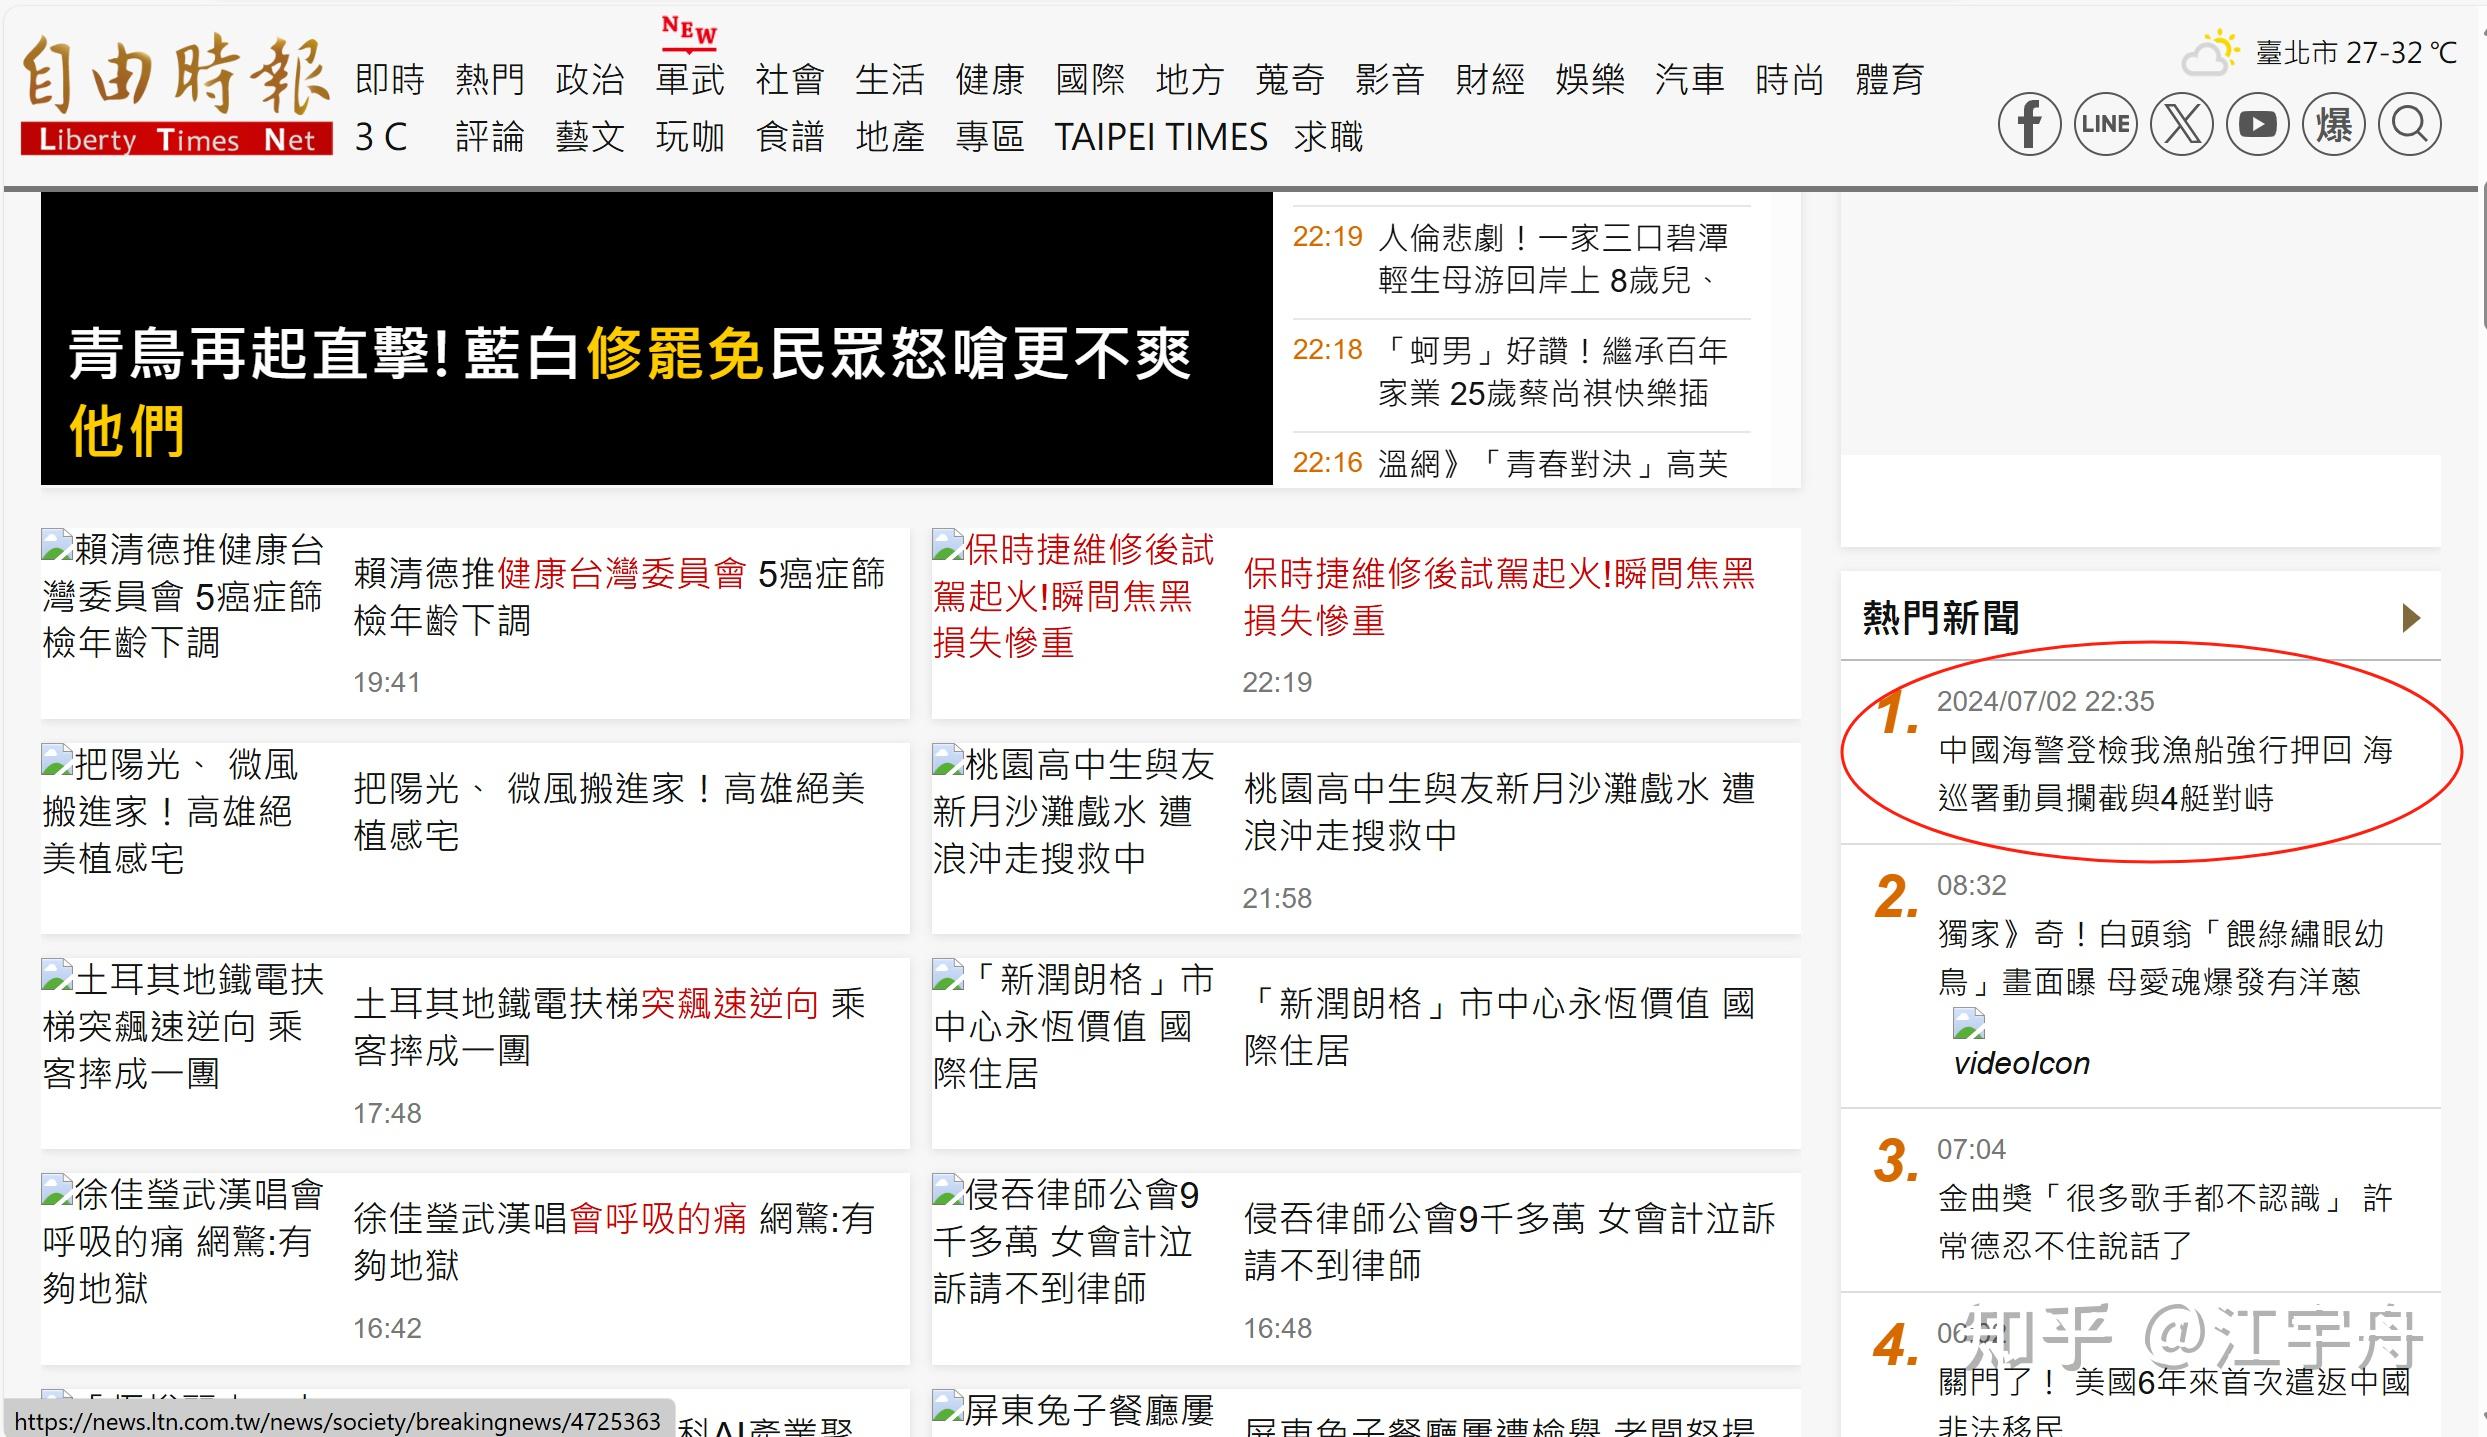Go to the 時尚 section
The image size is (2487, 1437).
pyautogui.click(x=1790, y=80)
